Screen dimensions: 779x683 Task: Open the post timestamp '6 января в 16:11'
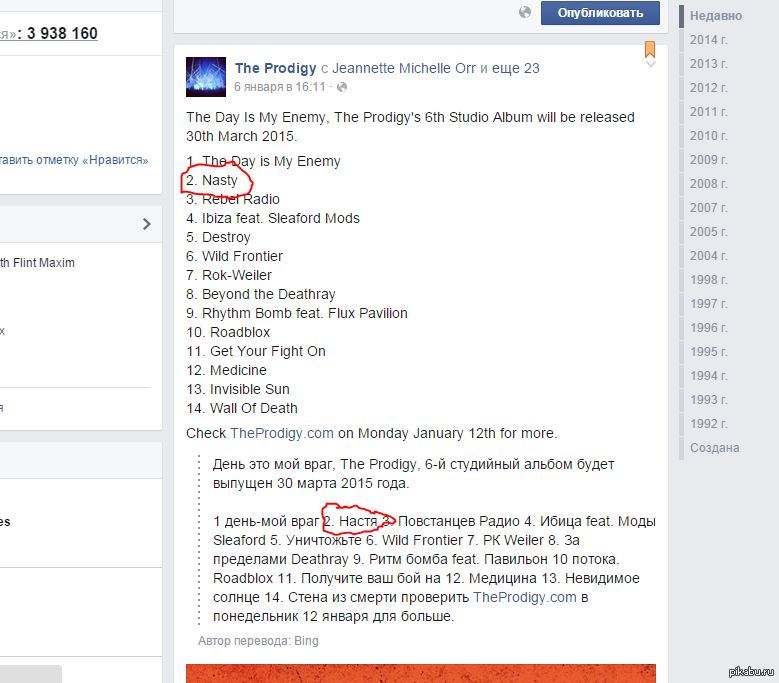click(x=280, y=87)
